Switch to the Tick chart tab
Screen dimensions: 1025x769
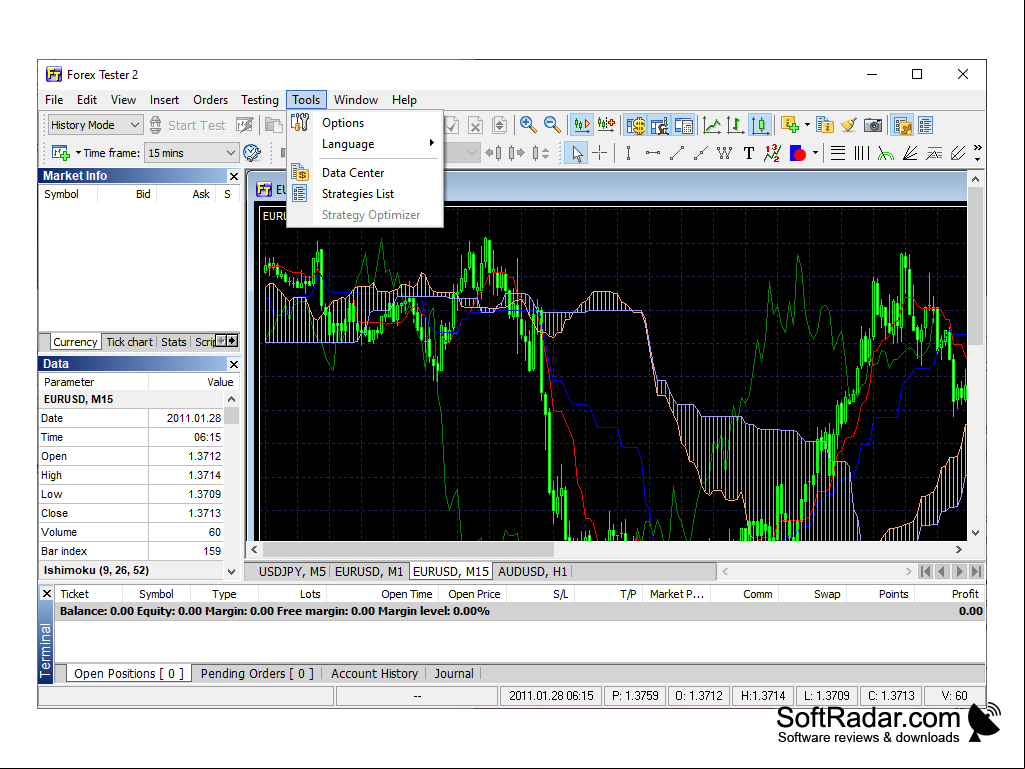pos(129,342)
